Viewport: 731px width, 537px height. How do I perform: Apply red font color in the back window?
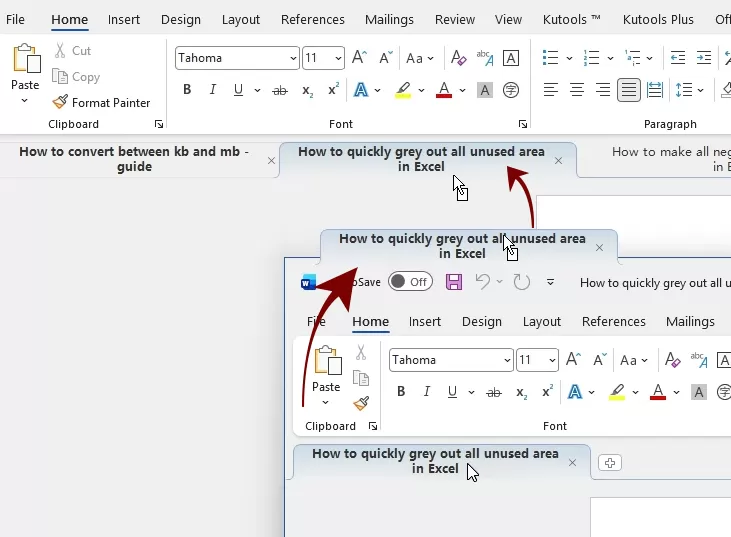pos(444,90)
